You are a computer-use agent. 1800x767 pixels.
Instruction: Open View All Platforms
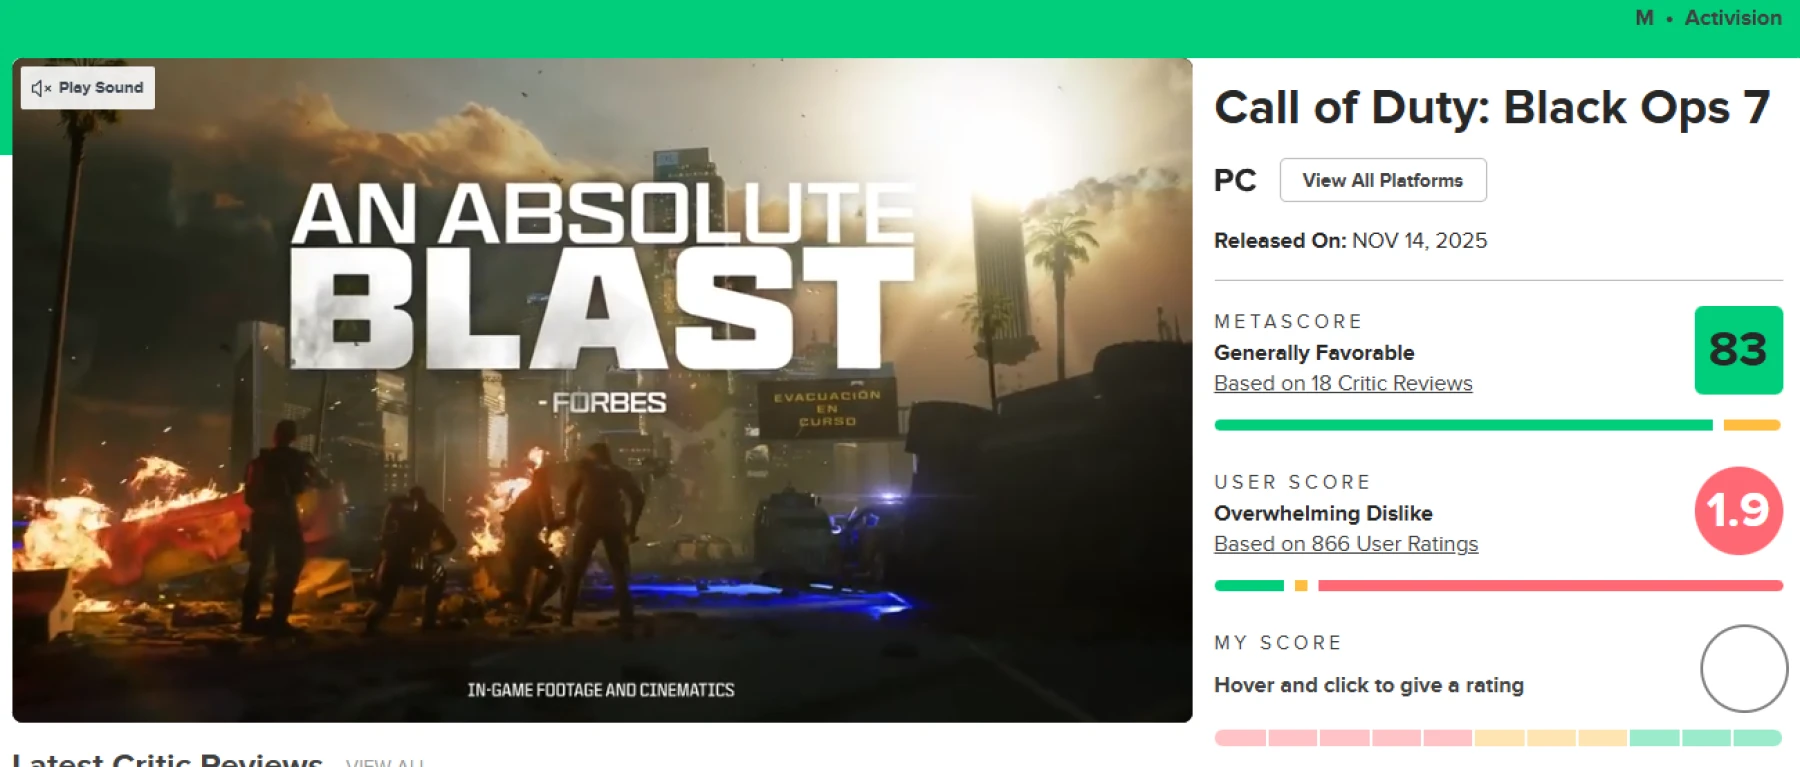point(1382,180)
